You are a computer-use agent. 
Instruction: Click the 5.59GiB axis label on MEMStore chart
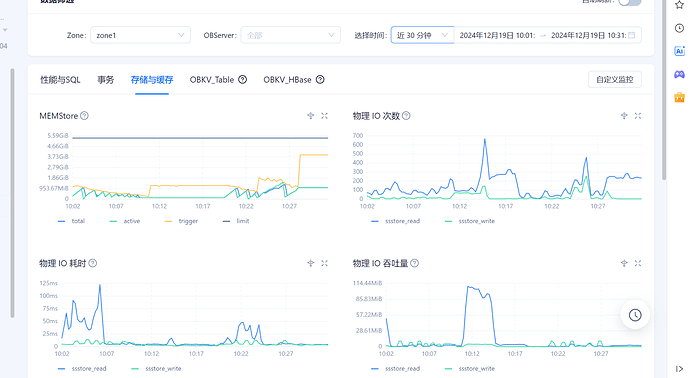(x=58, y=136)
